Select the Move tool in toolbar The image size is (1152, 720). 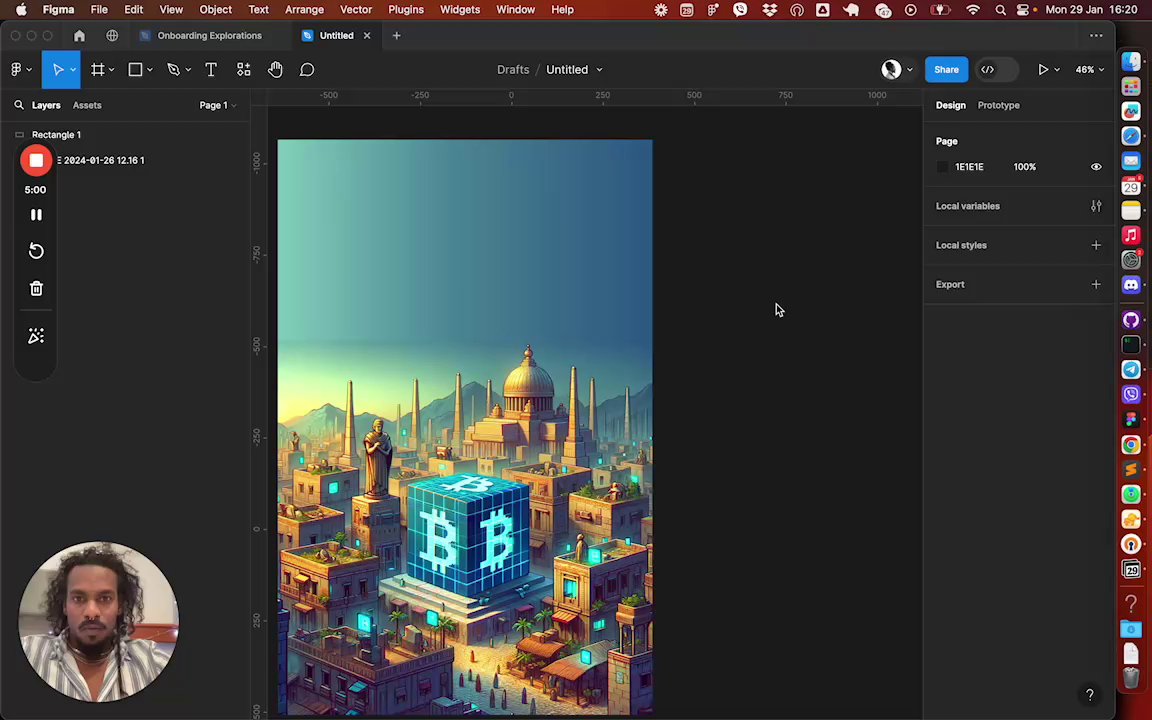57,70
